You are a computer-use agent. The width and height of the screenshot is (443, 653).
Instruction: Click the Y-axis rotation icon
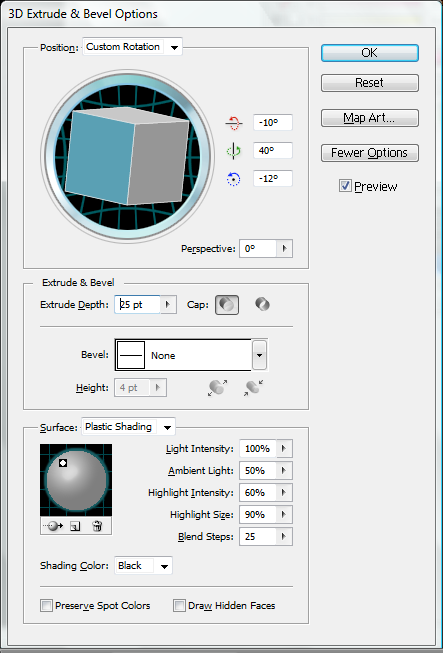click(234, 151)
